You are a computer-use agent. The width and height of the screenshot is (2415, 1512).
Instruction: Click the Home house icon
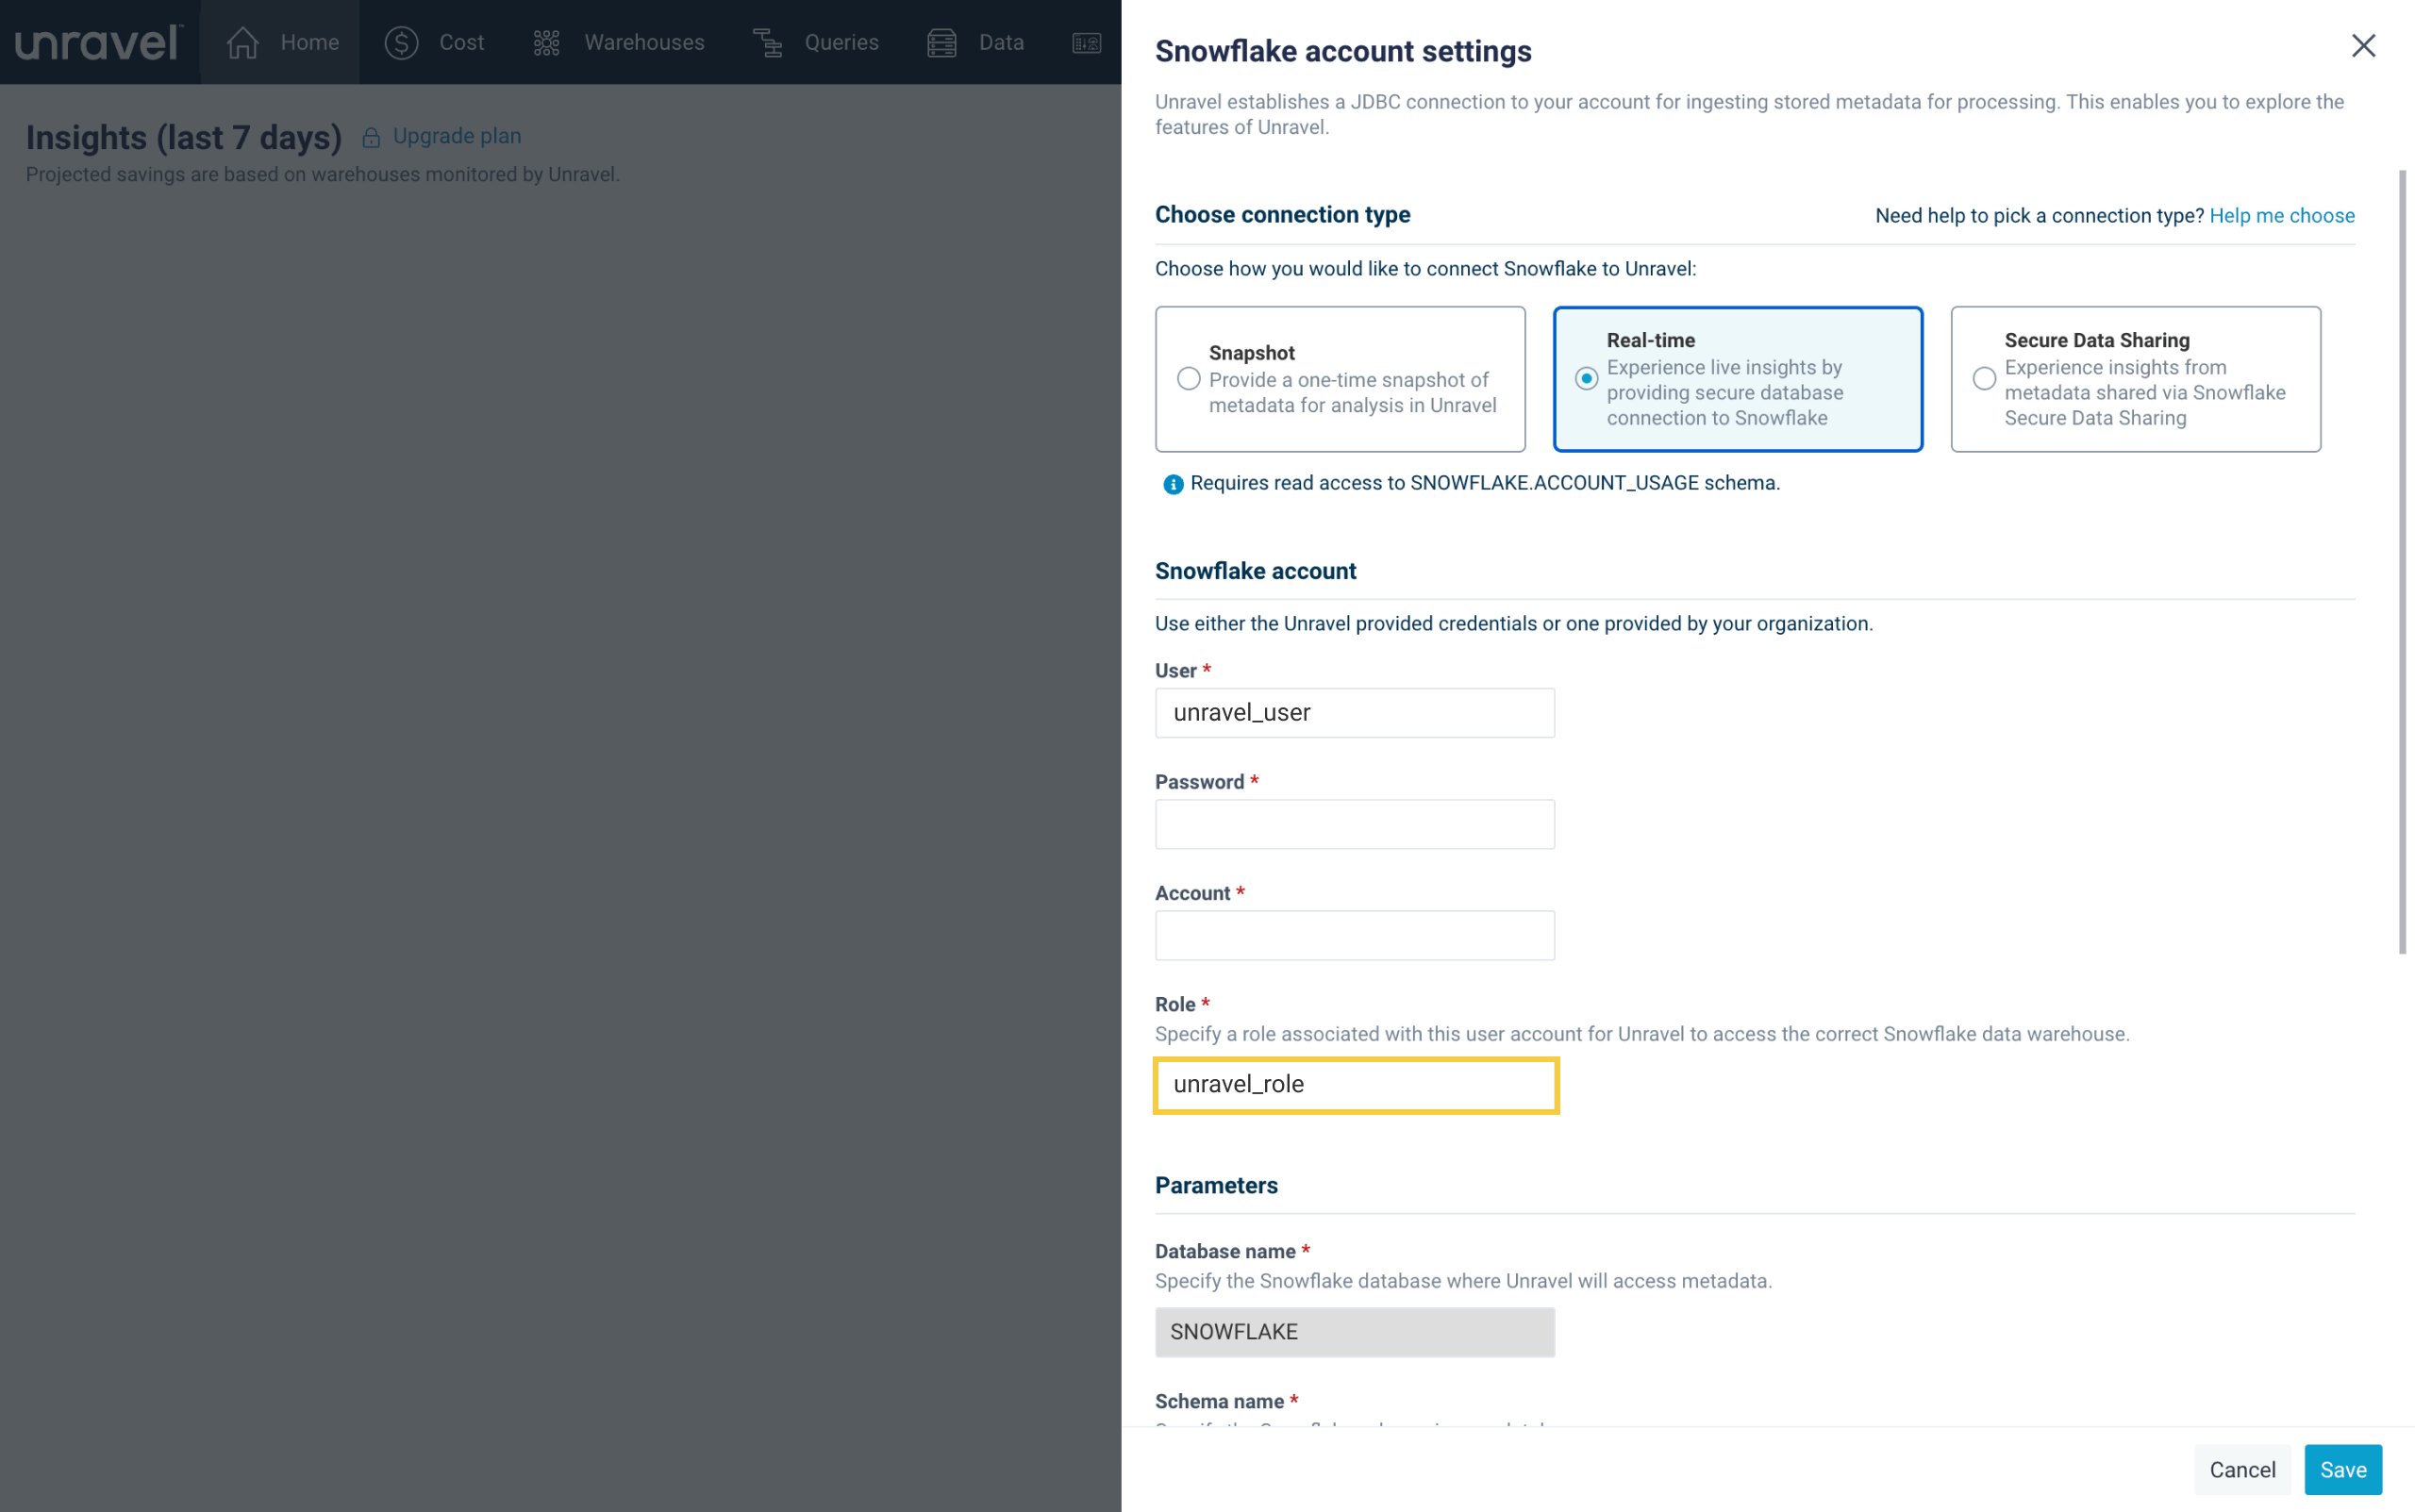[242, 42]
